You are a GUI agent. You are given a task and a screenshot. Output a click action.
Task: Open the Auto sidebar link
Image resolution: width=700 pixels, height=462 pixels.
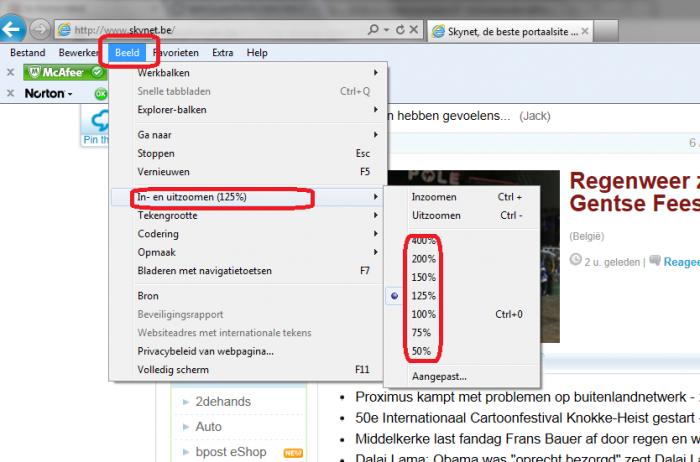[208, 427]
